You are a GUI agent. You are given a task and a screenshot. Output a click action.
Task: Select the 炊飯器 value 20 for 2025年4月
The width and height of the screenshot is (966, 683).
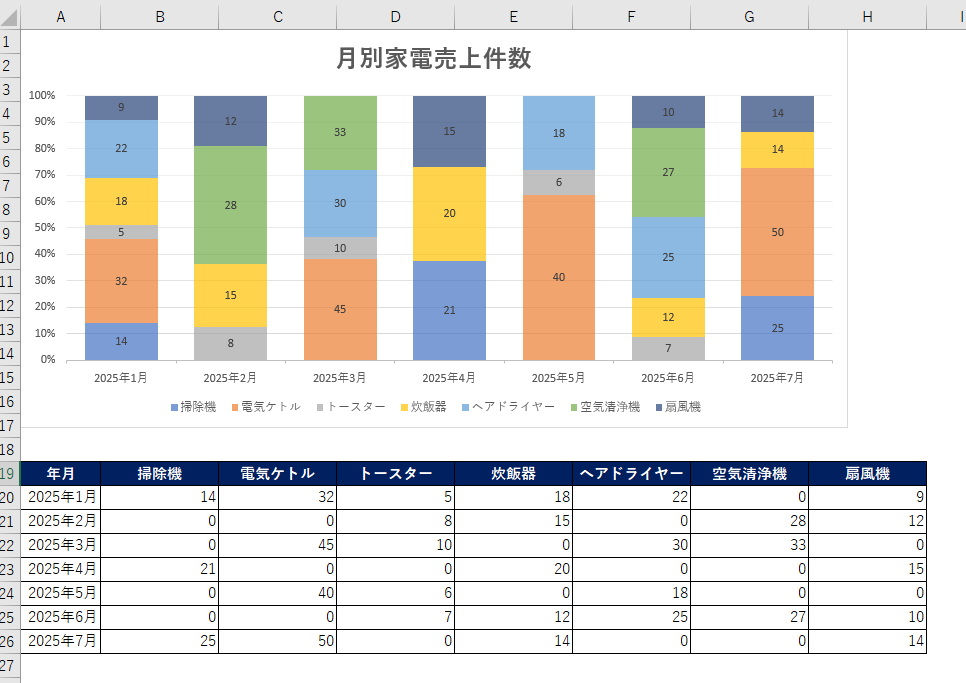point(513,569)
